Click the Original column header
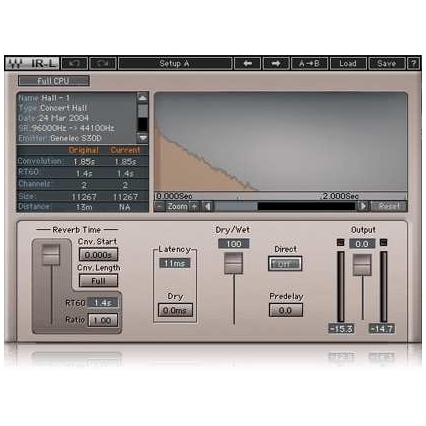 tap(84, 150)
